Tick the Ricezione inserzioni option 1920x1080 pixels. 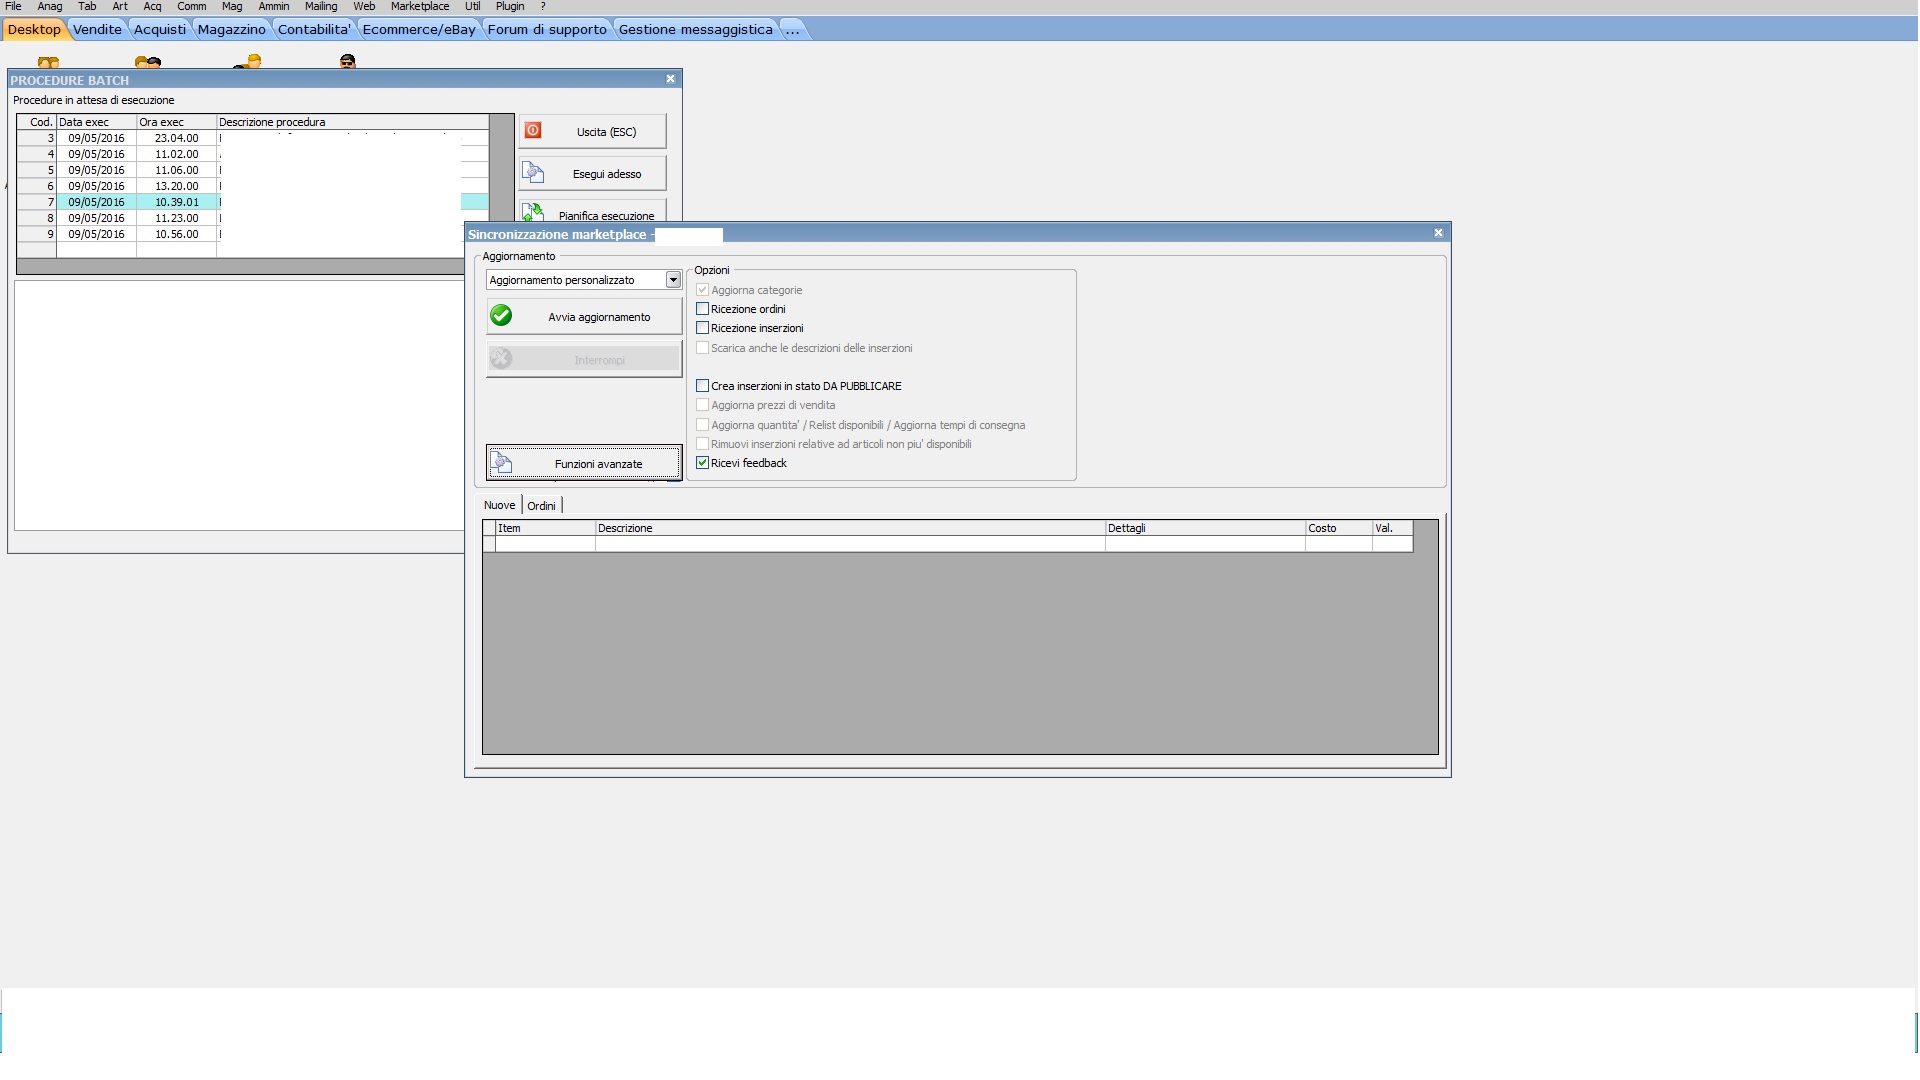(x=702, y=328)
